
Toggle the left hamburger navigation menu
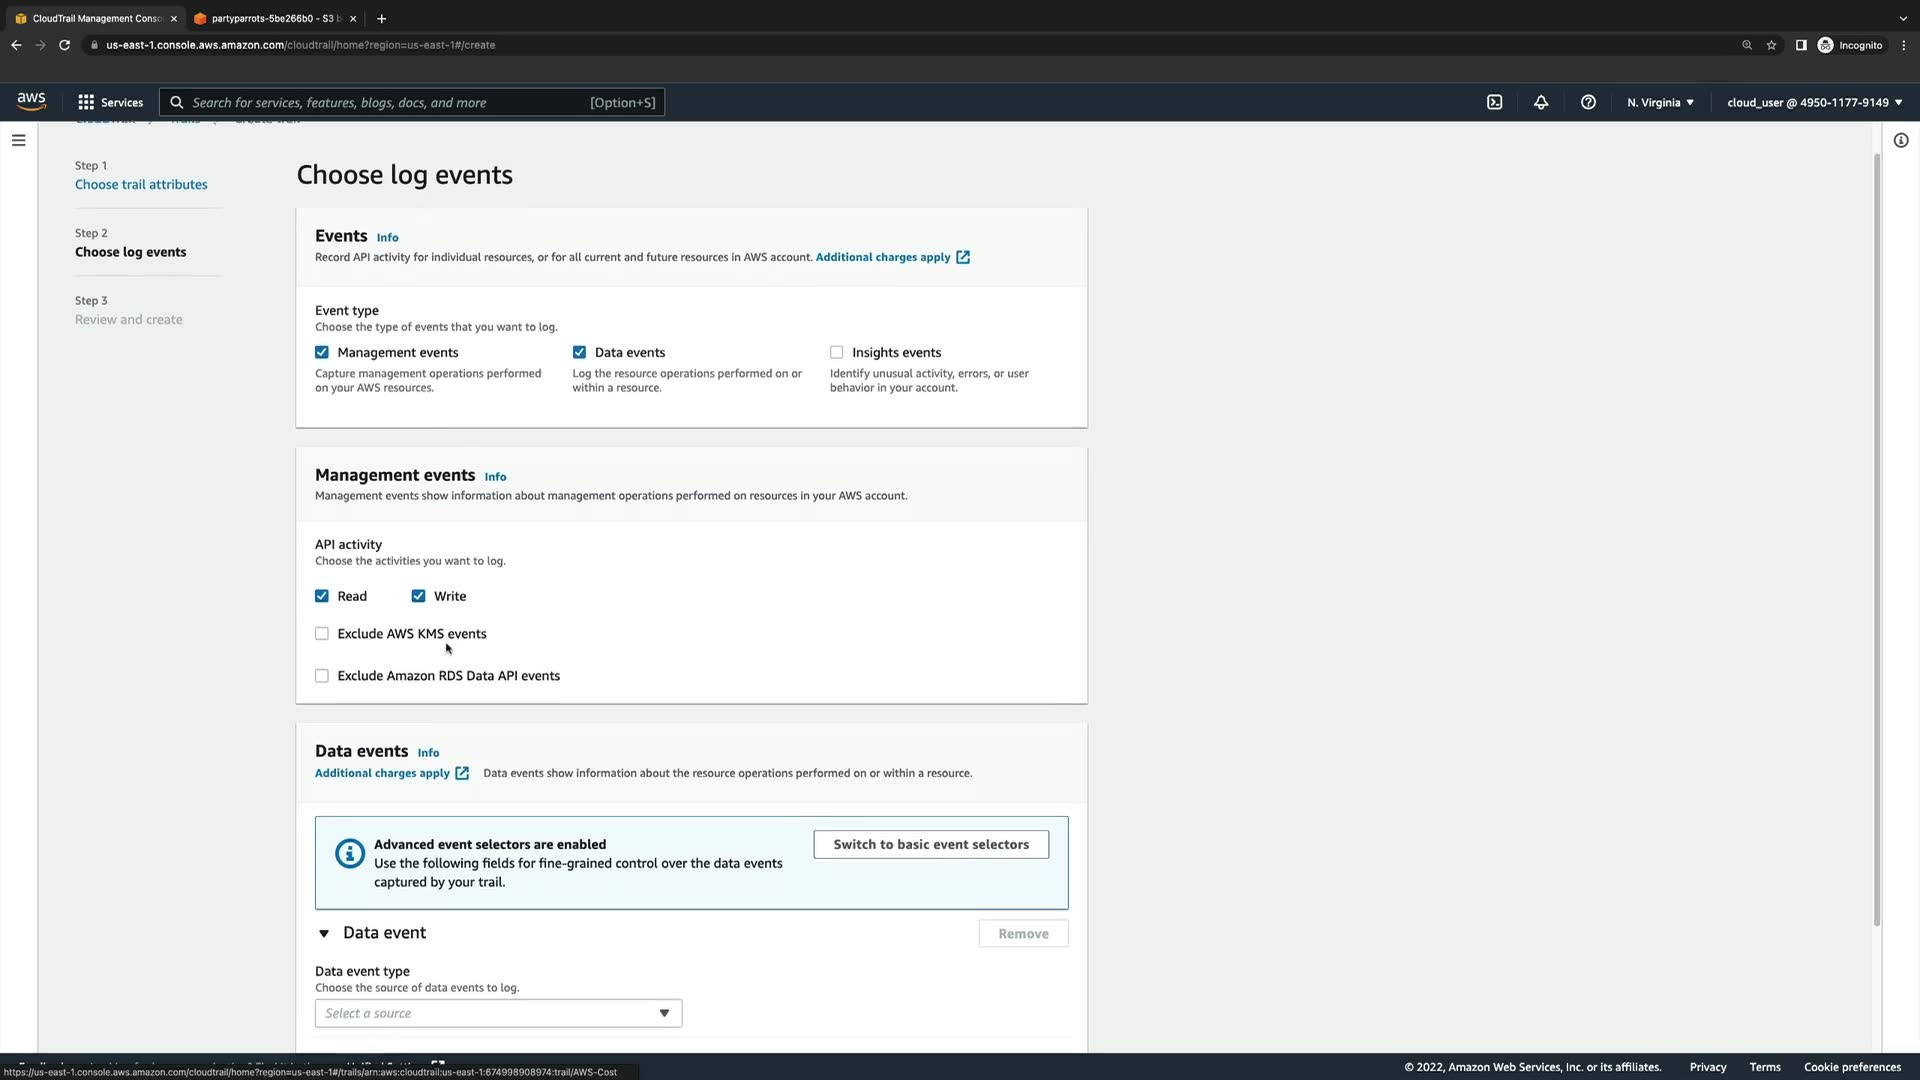pos(18,140)
